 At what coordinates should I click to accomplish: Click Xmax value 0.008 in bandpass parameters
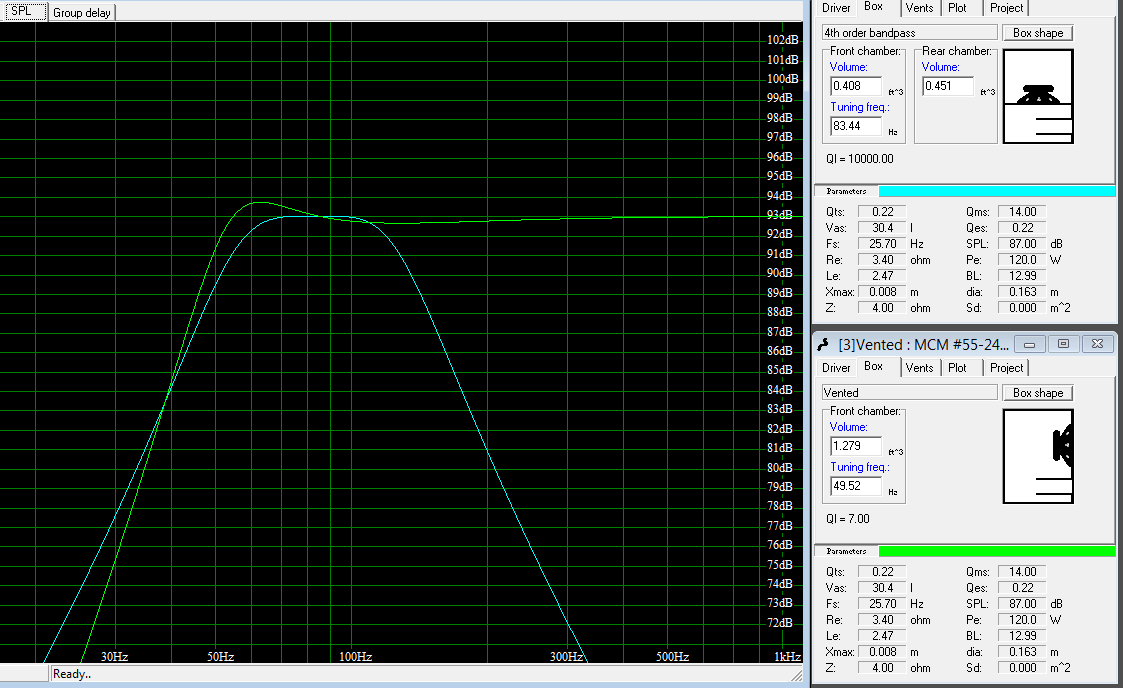coord(882,292)
